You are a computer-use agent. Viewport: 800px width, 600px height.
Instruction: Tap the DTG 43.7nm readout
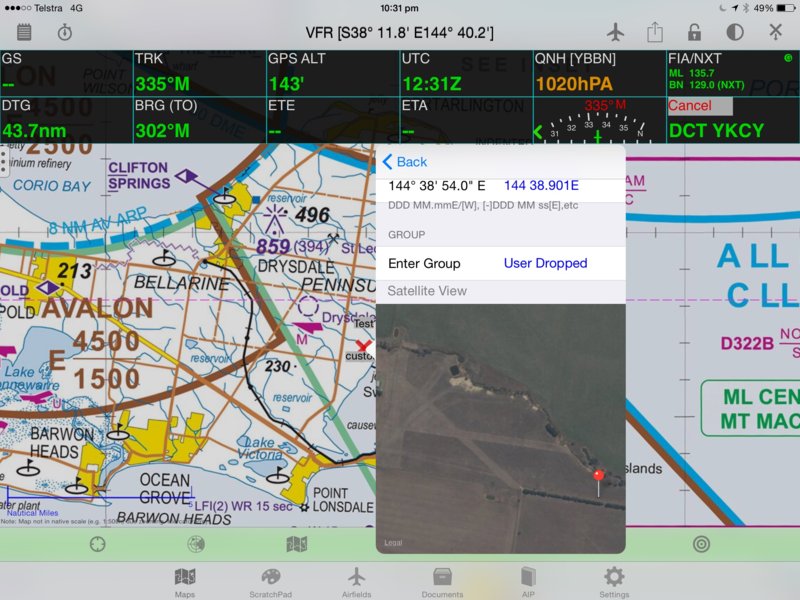click(x=66, y=120)
